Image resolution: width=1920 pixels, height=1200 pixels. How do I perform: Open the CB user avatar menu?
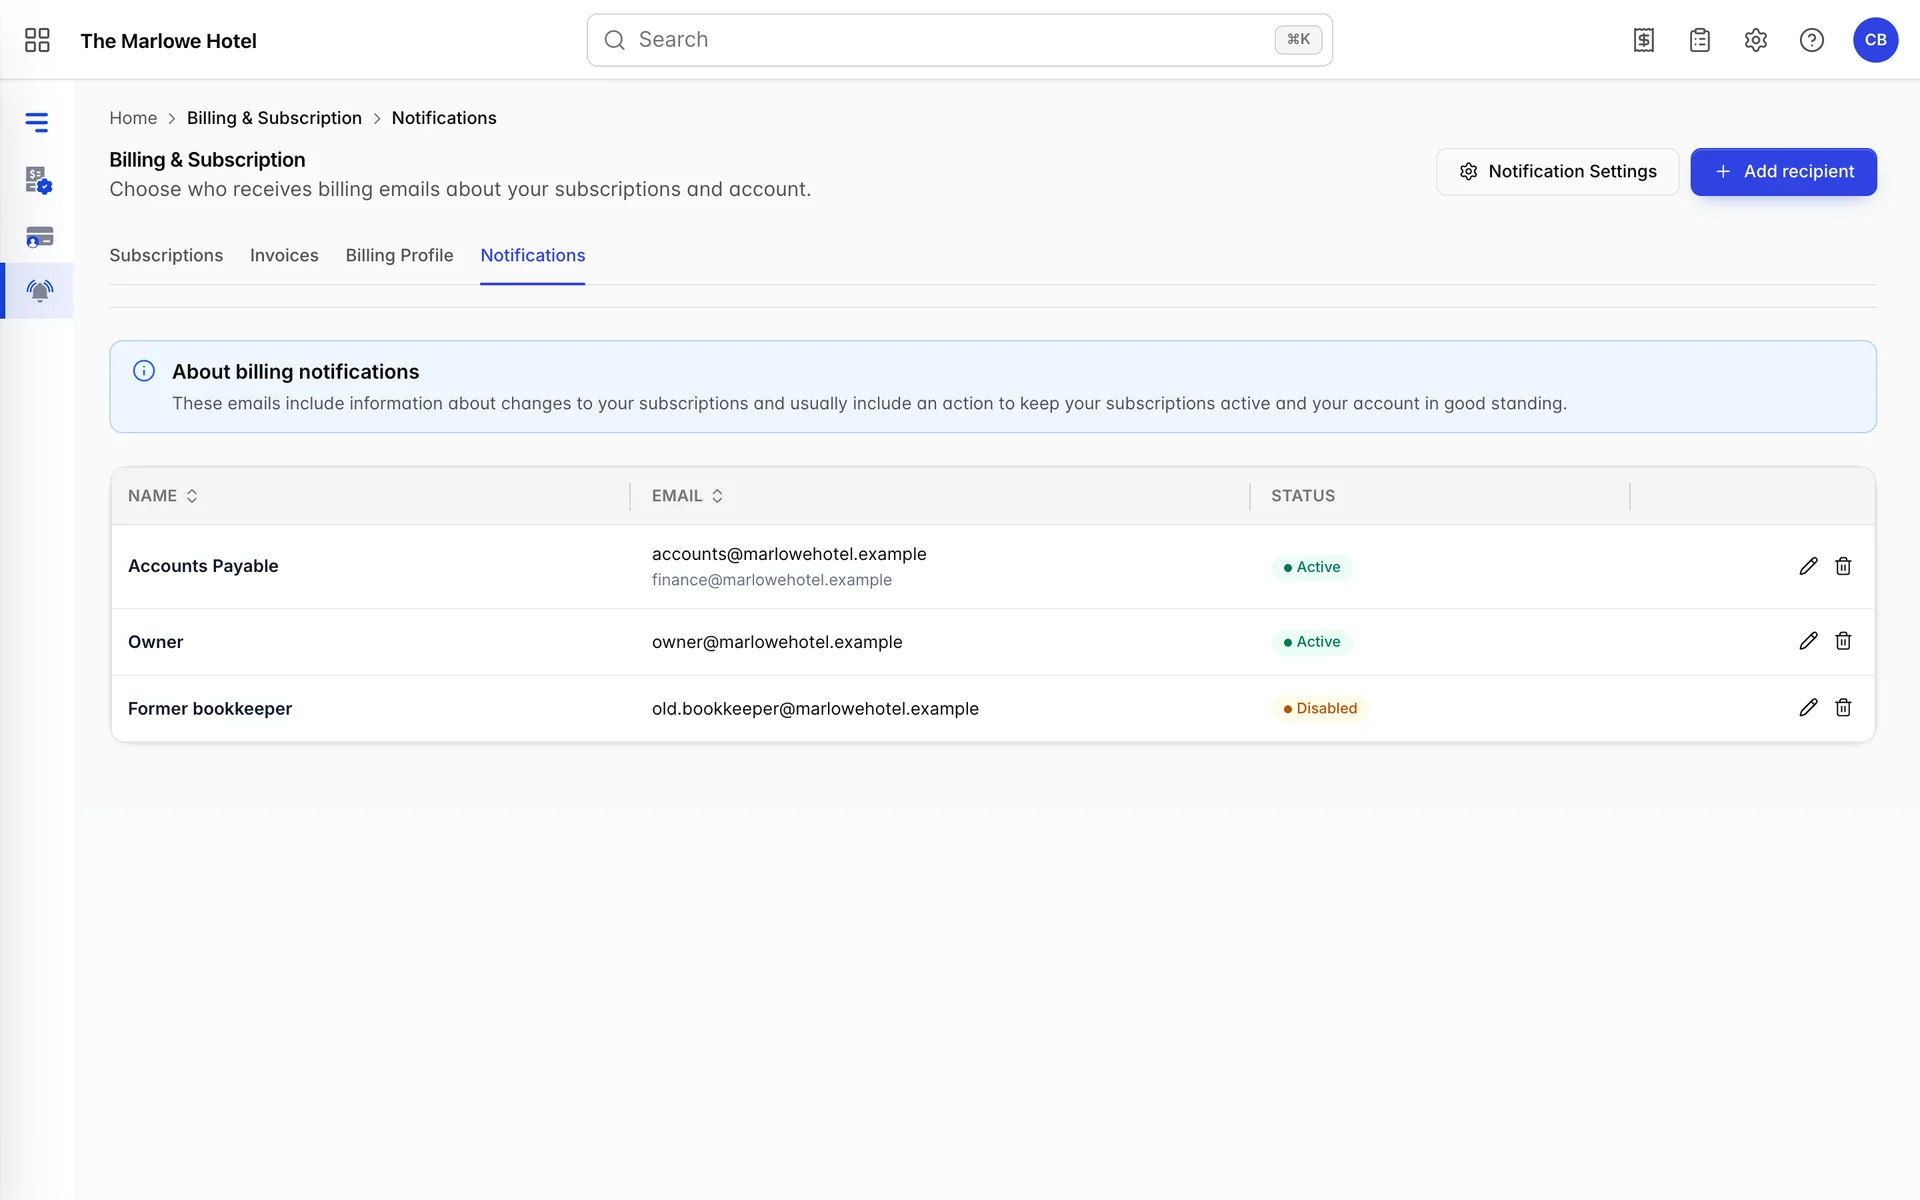tap(1876, 40)
